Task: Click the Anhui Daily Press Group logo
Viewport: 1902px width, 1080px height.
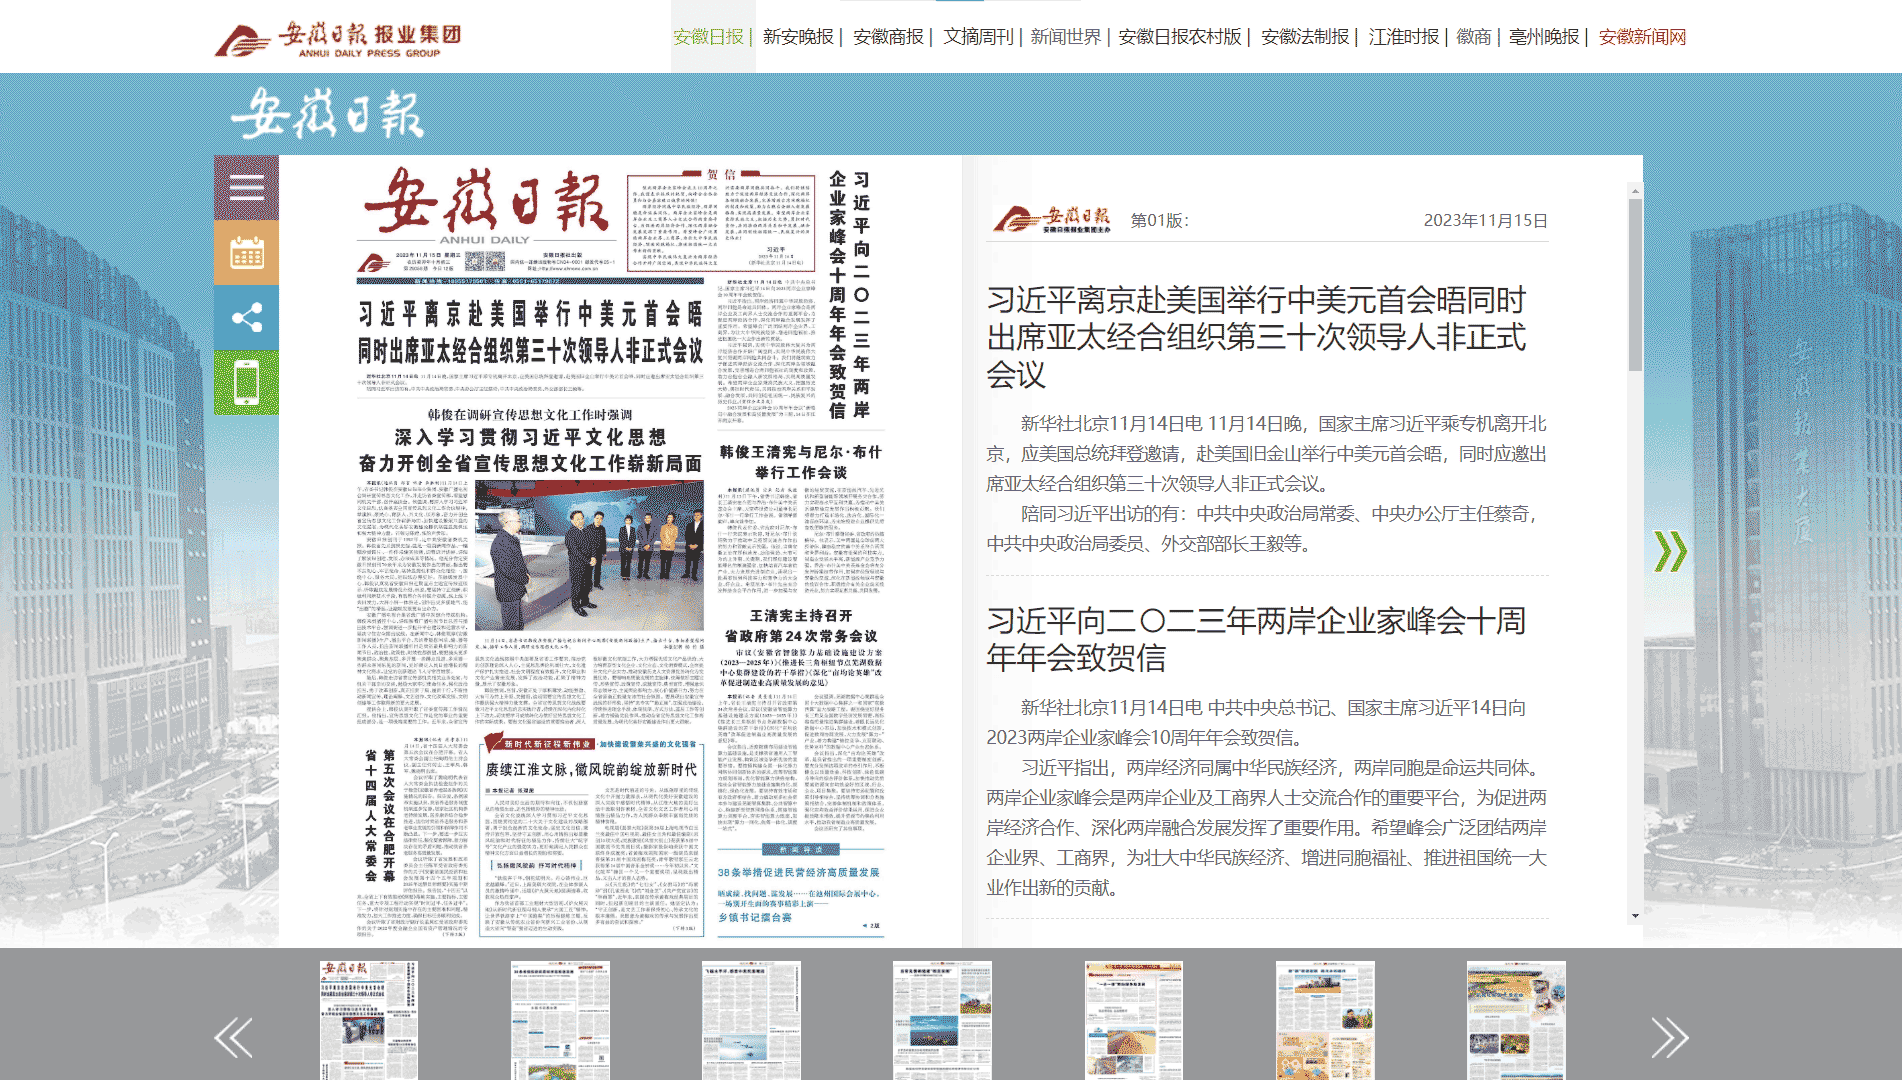Action: [338, 39]
